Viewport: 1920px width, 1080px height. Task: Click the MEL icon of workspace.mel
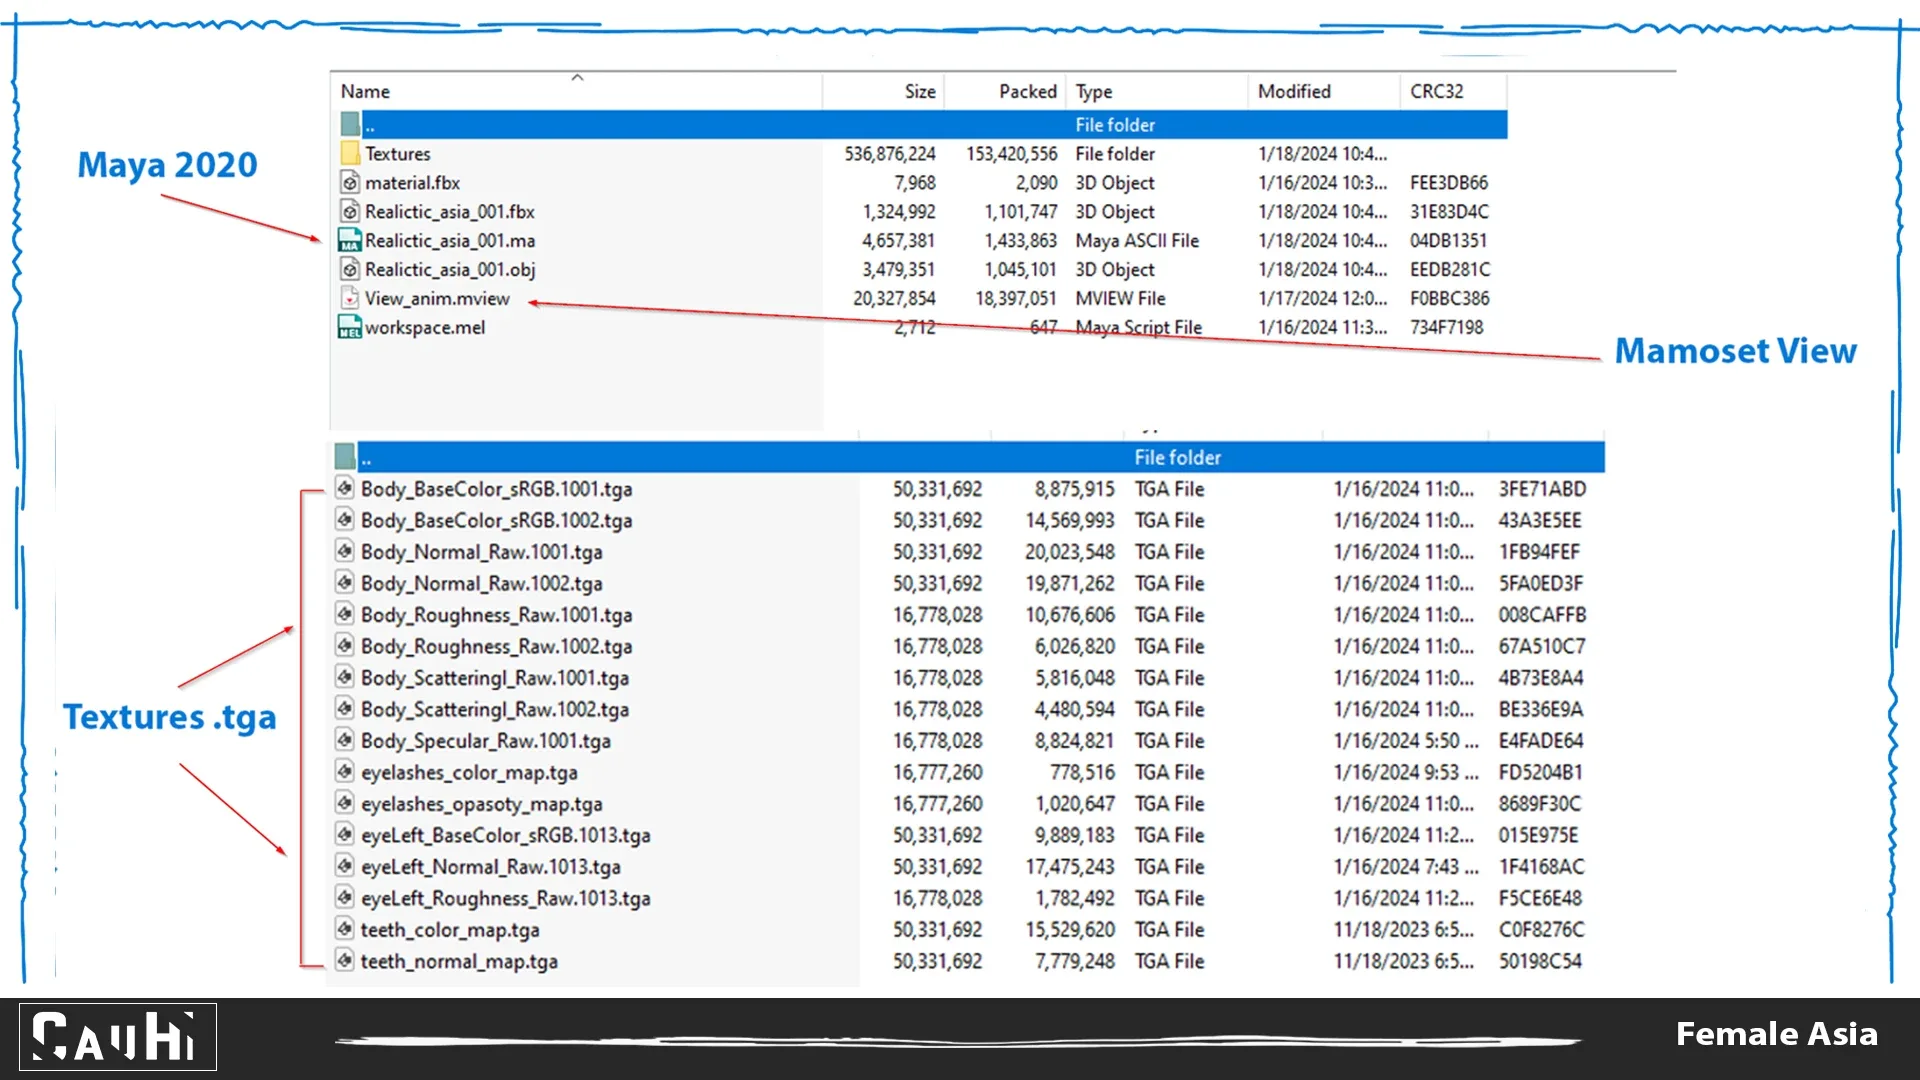pos(350,327)
